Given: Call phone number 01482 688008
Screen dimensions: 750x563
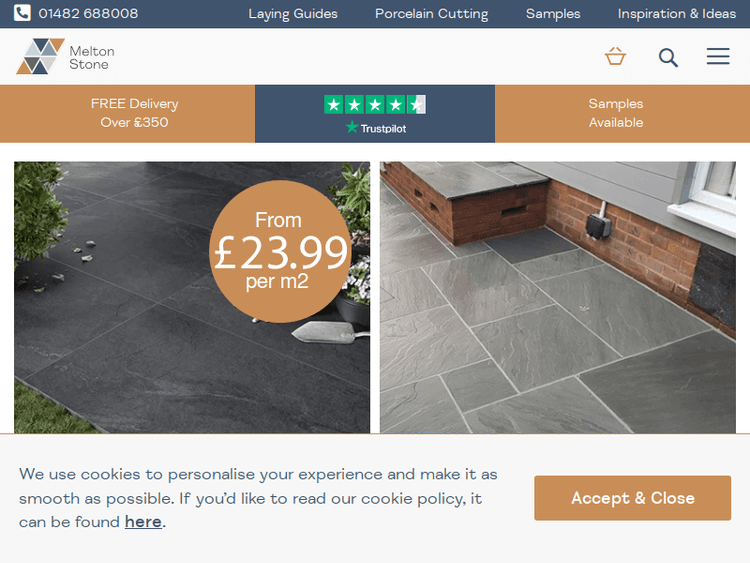Looking at the screenshot, I should [x=88, y=13].
